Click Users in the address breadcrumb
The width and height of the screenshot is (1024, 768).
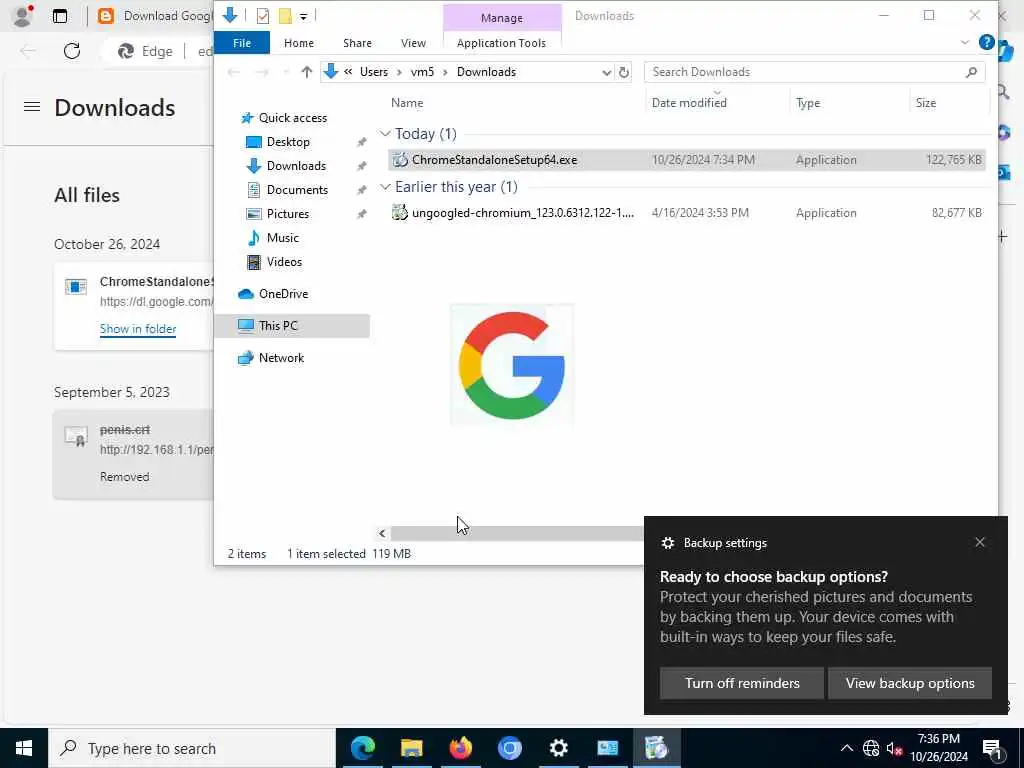(x=374, y=72)
